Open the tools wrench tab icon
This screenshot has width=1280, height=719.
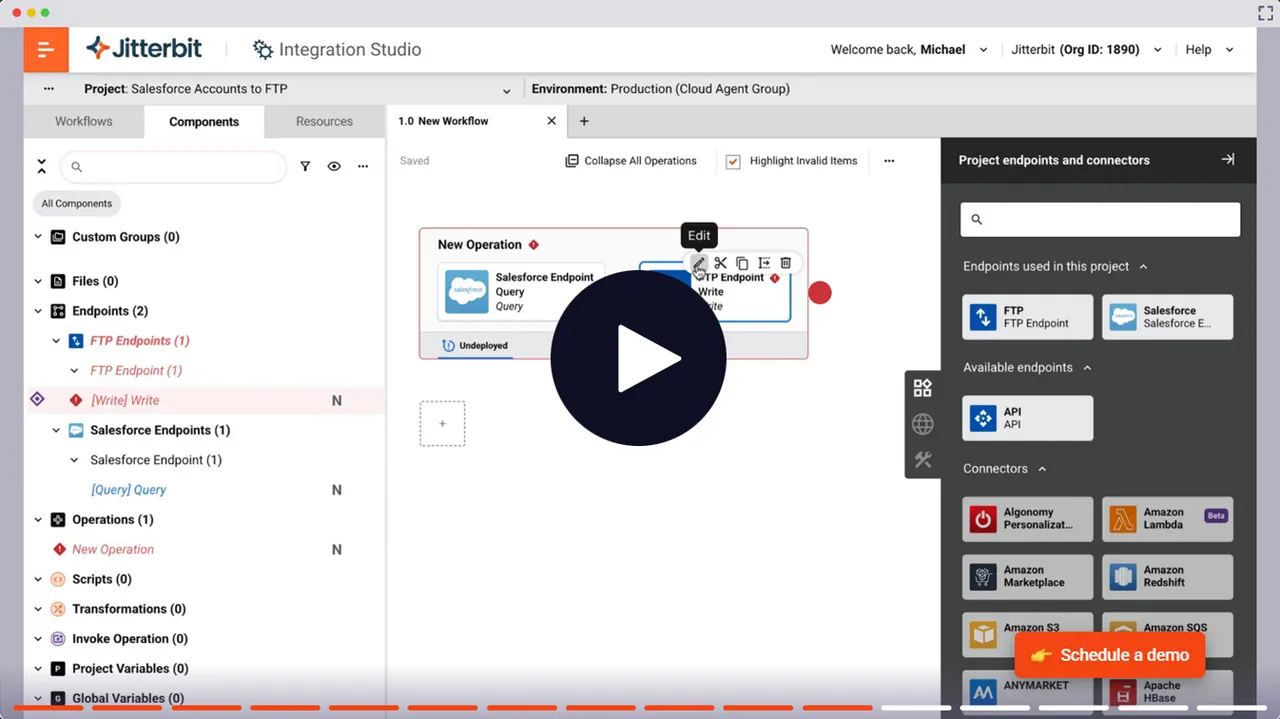click(923, 460)
